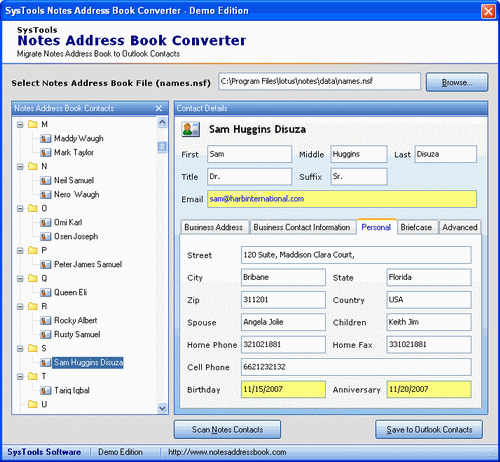The height and width of the screenshot is (462, 500).
Task: Click the Q folder icon in the tree
Action: click(33, 278)
